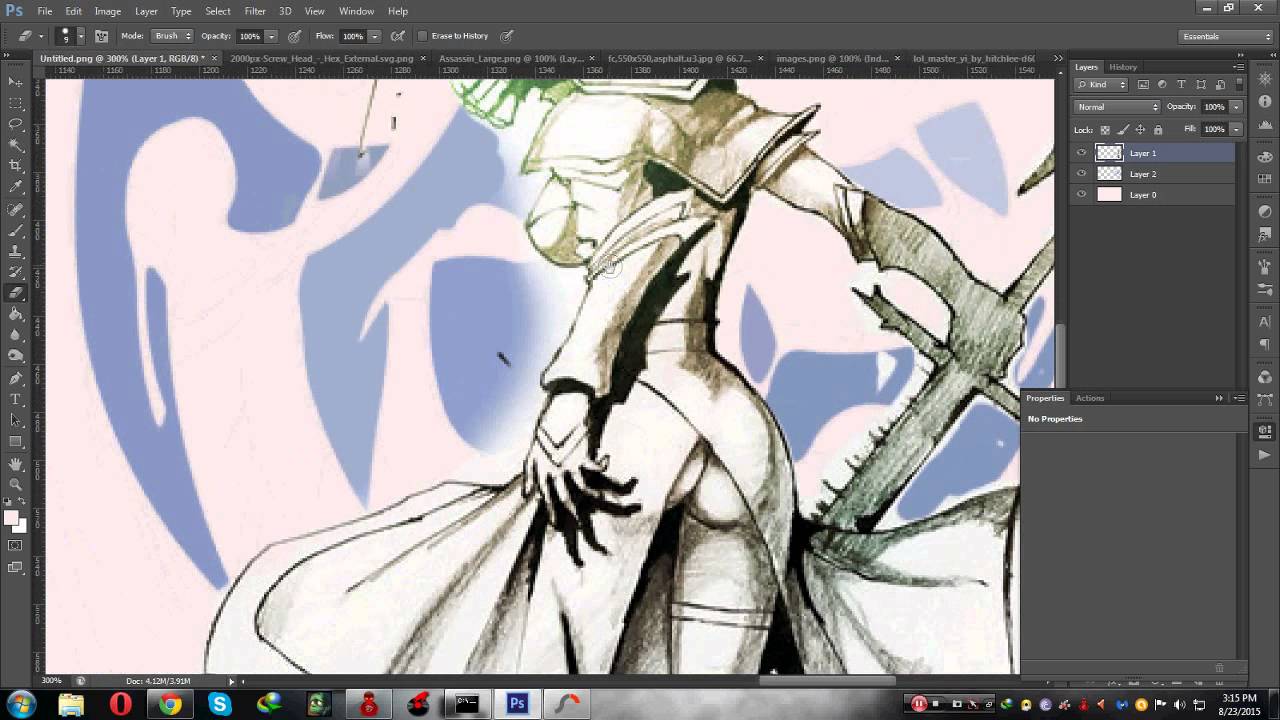Open the Window menu
This screenshot has height=720, width=1280.
[x=356, y=11]
